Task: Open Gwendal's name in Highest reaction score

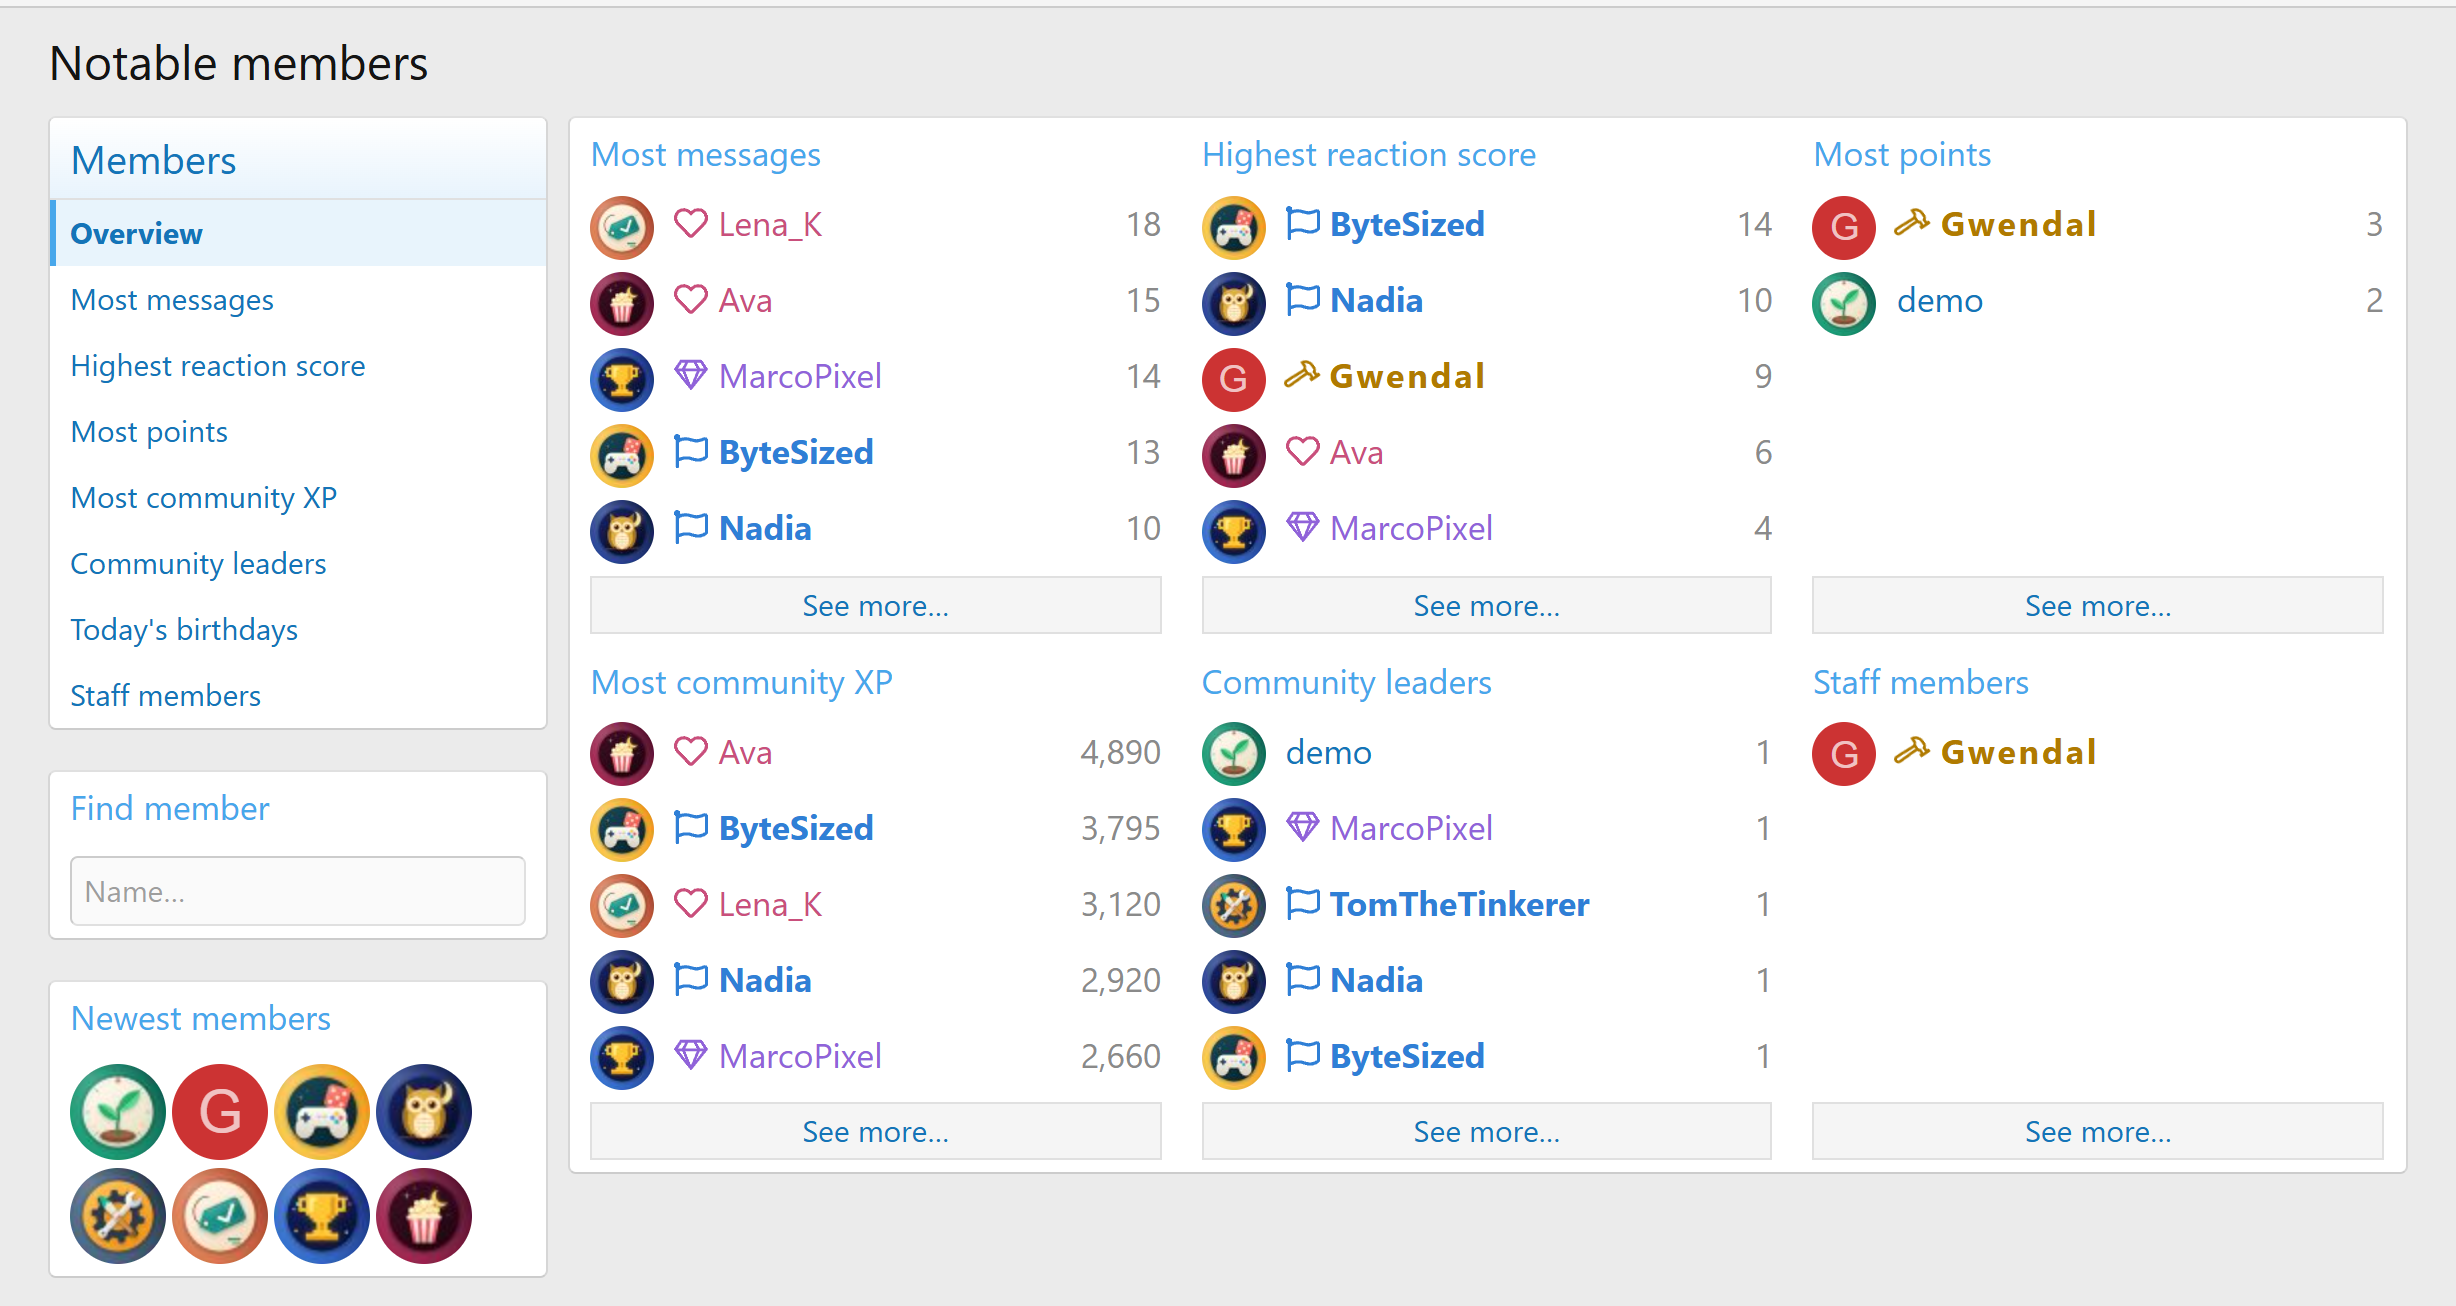Action: [1407, 376]
